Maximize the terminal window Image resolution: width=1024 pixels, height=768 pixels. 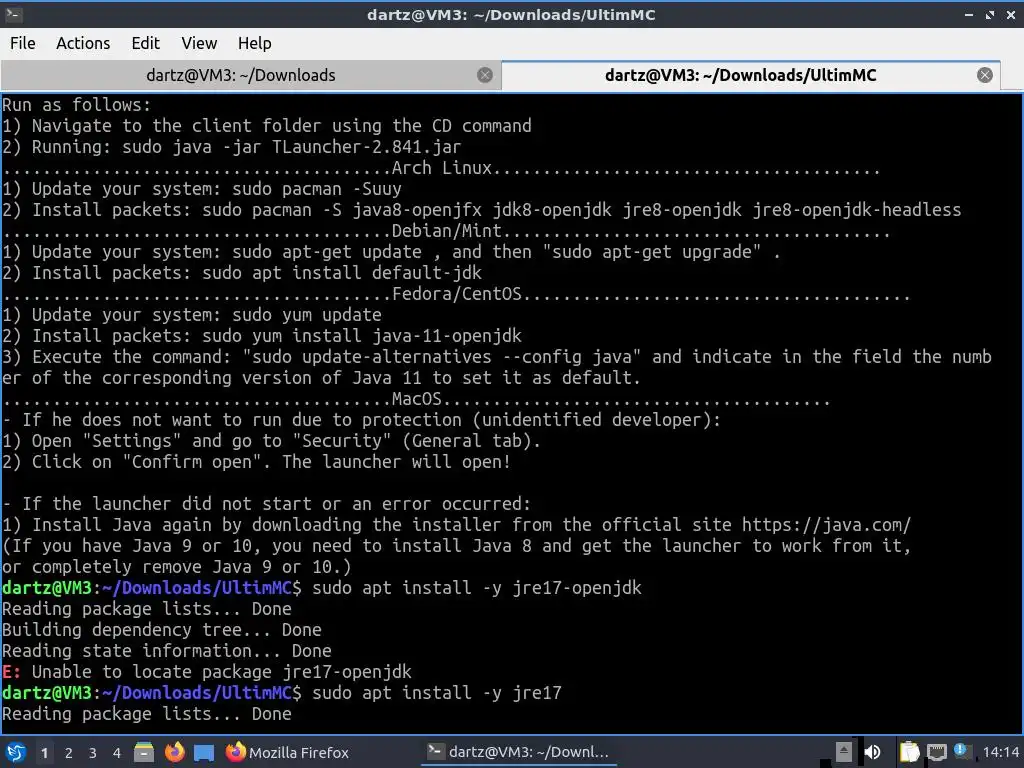[x=990, y=14]
